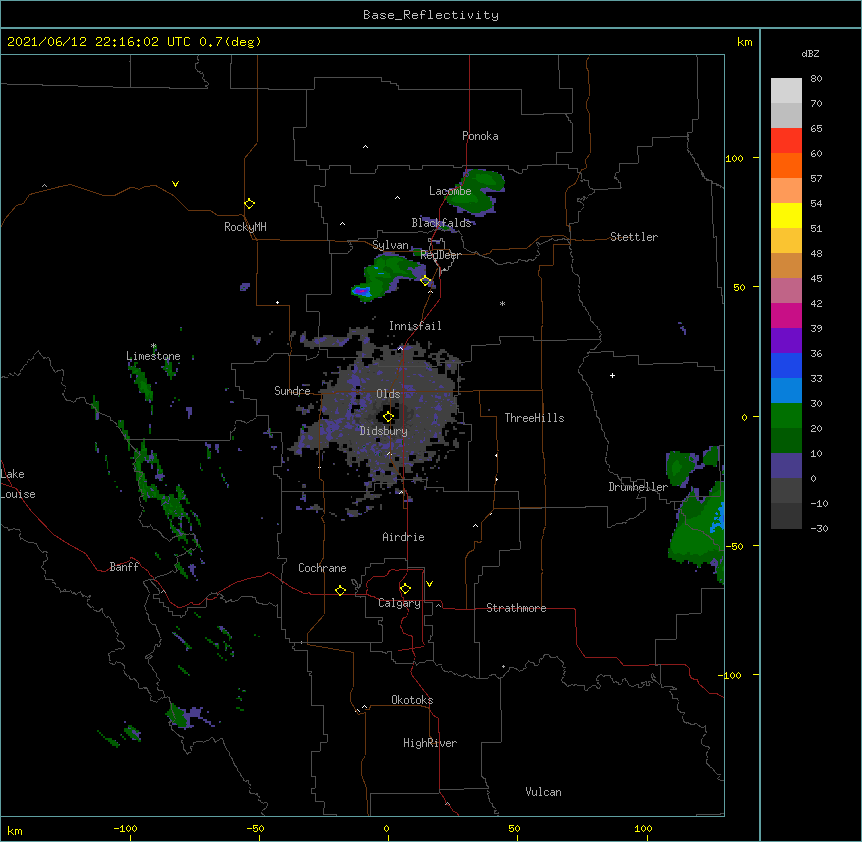Click the Vulcan town label

tap(543, 792)
